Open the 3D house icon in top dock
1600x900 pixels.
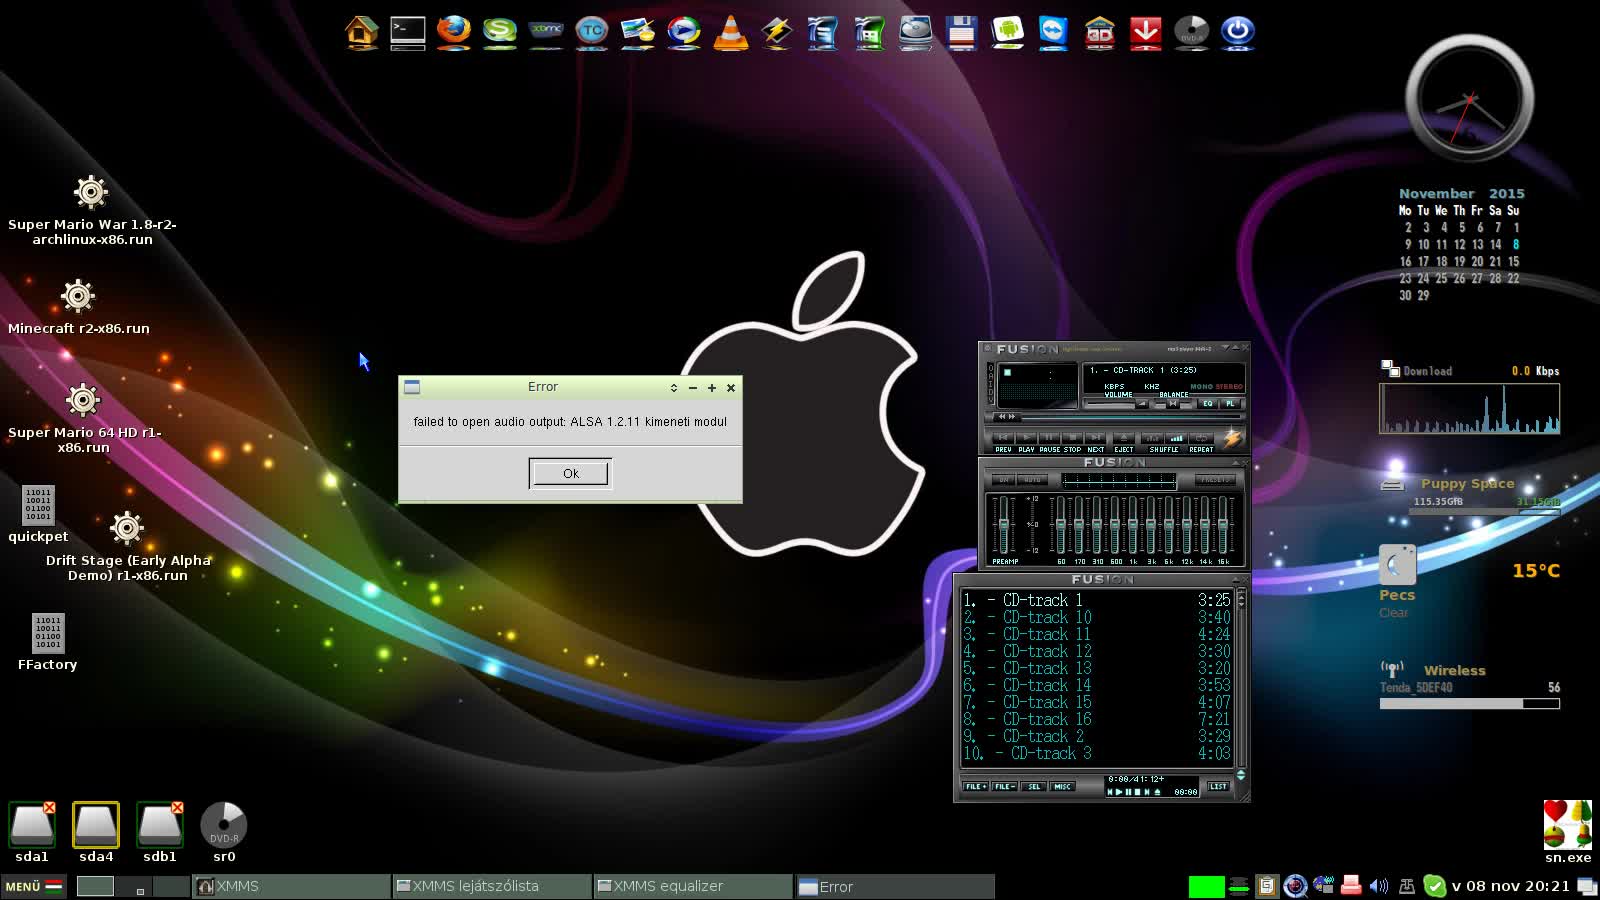coord(1100,31)
